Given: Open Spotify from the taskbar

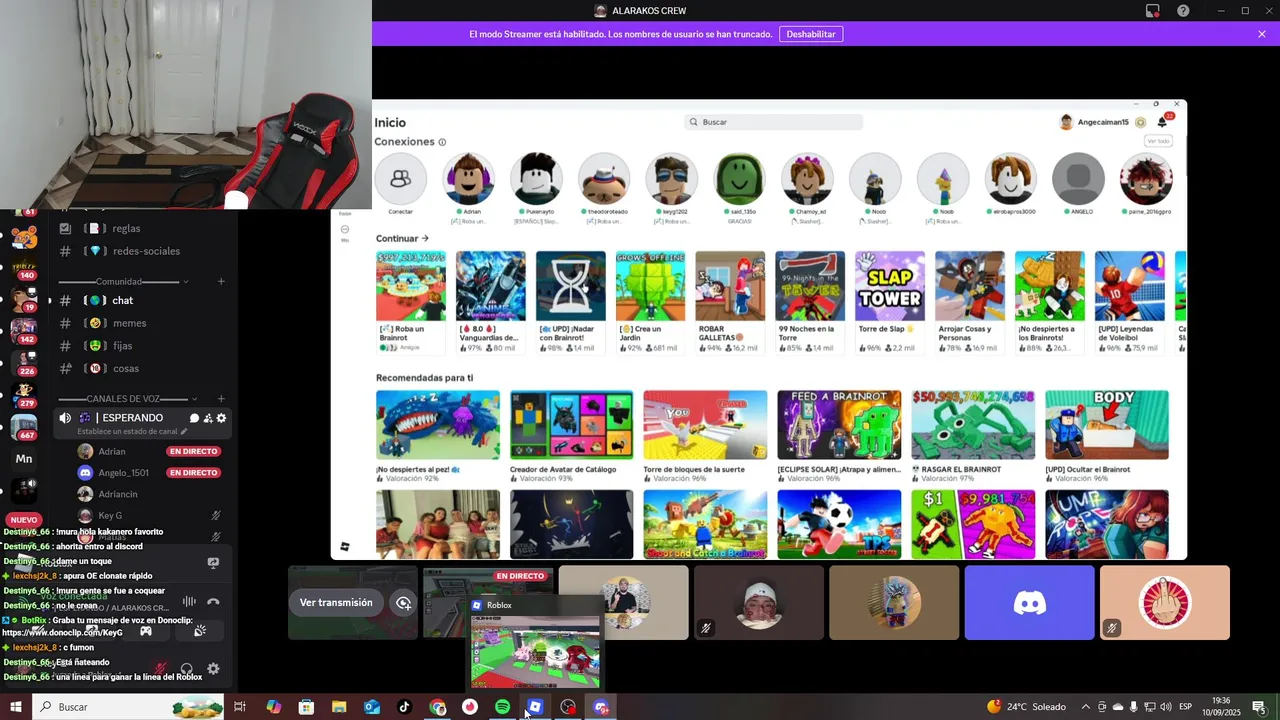Looking at the screenshot, I should tap(502, 707).
